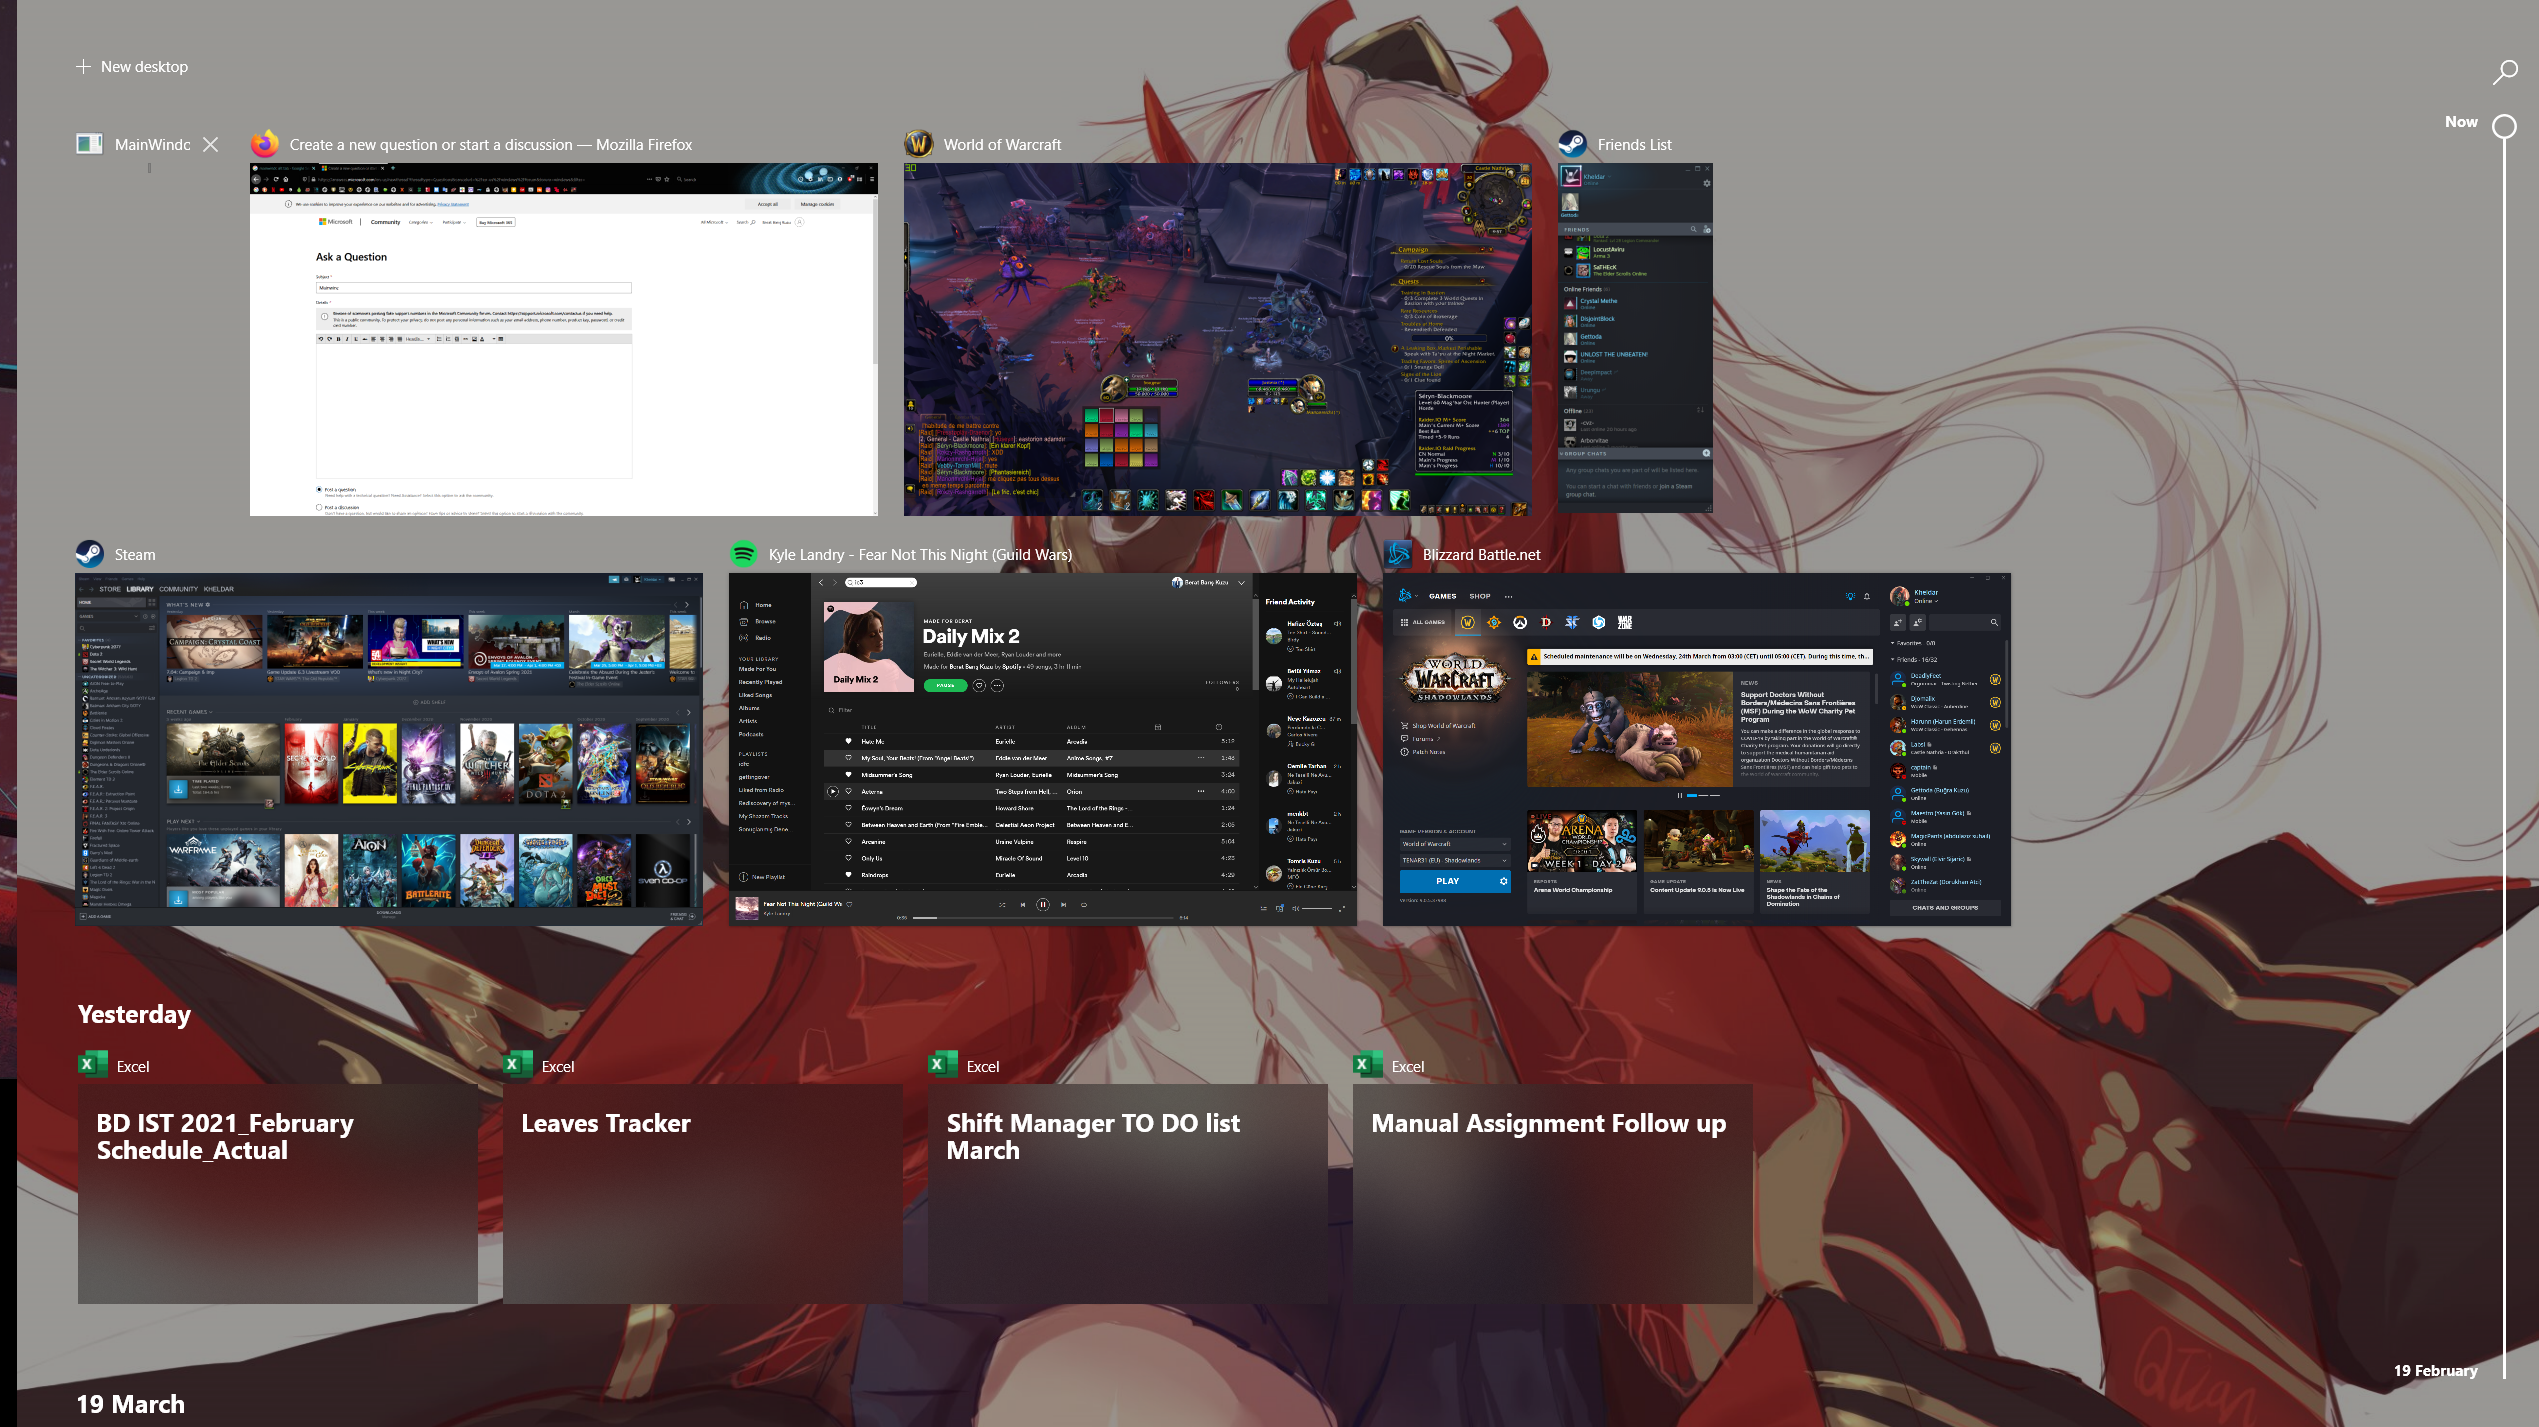Toggle the Spotify play/pause button
Viewport: 2539px width, 1427px height.
pos(1043,905)
